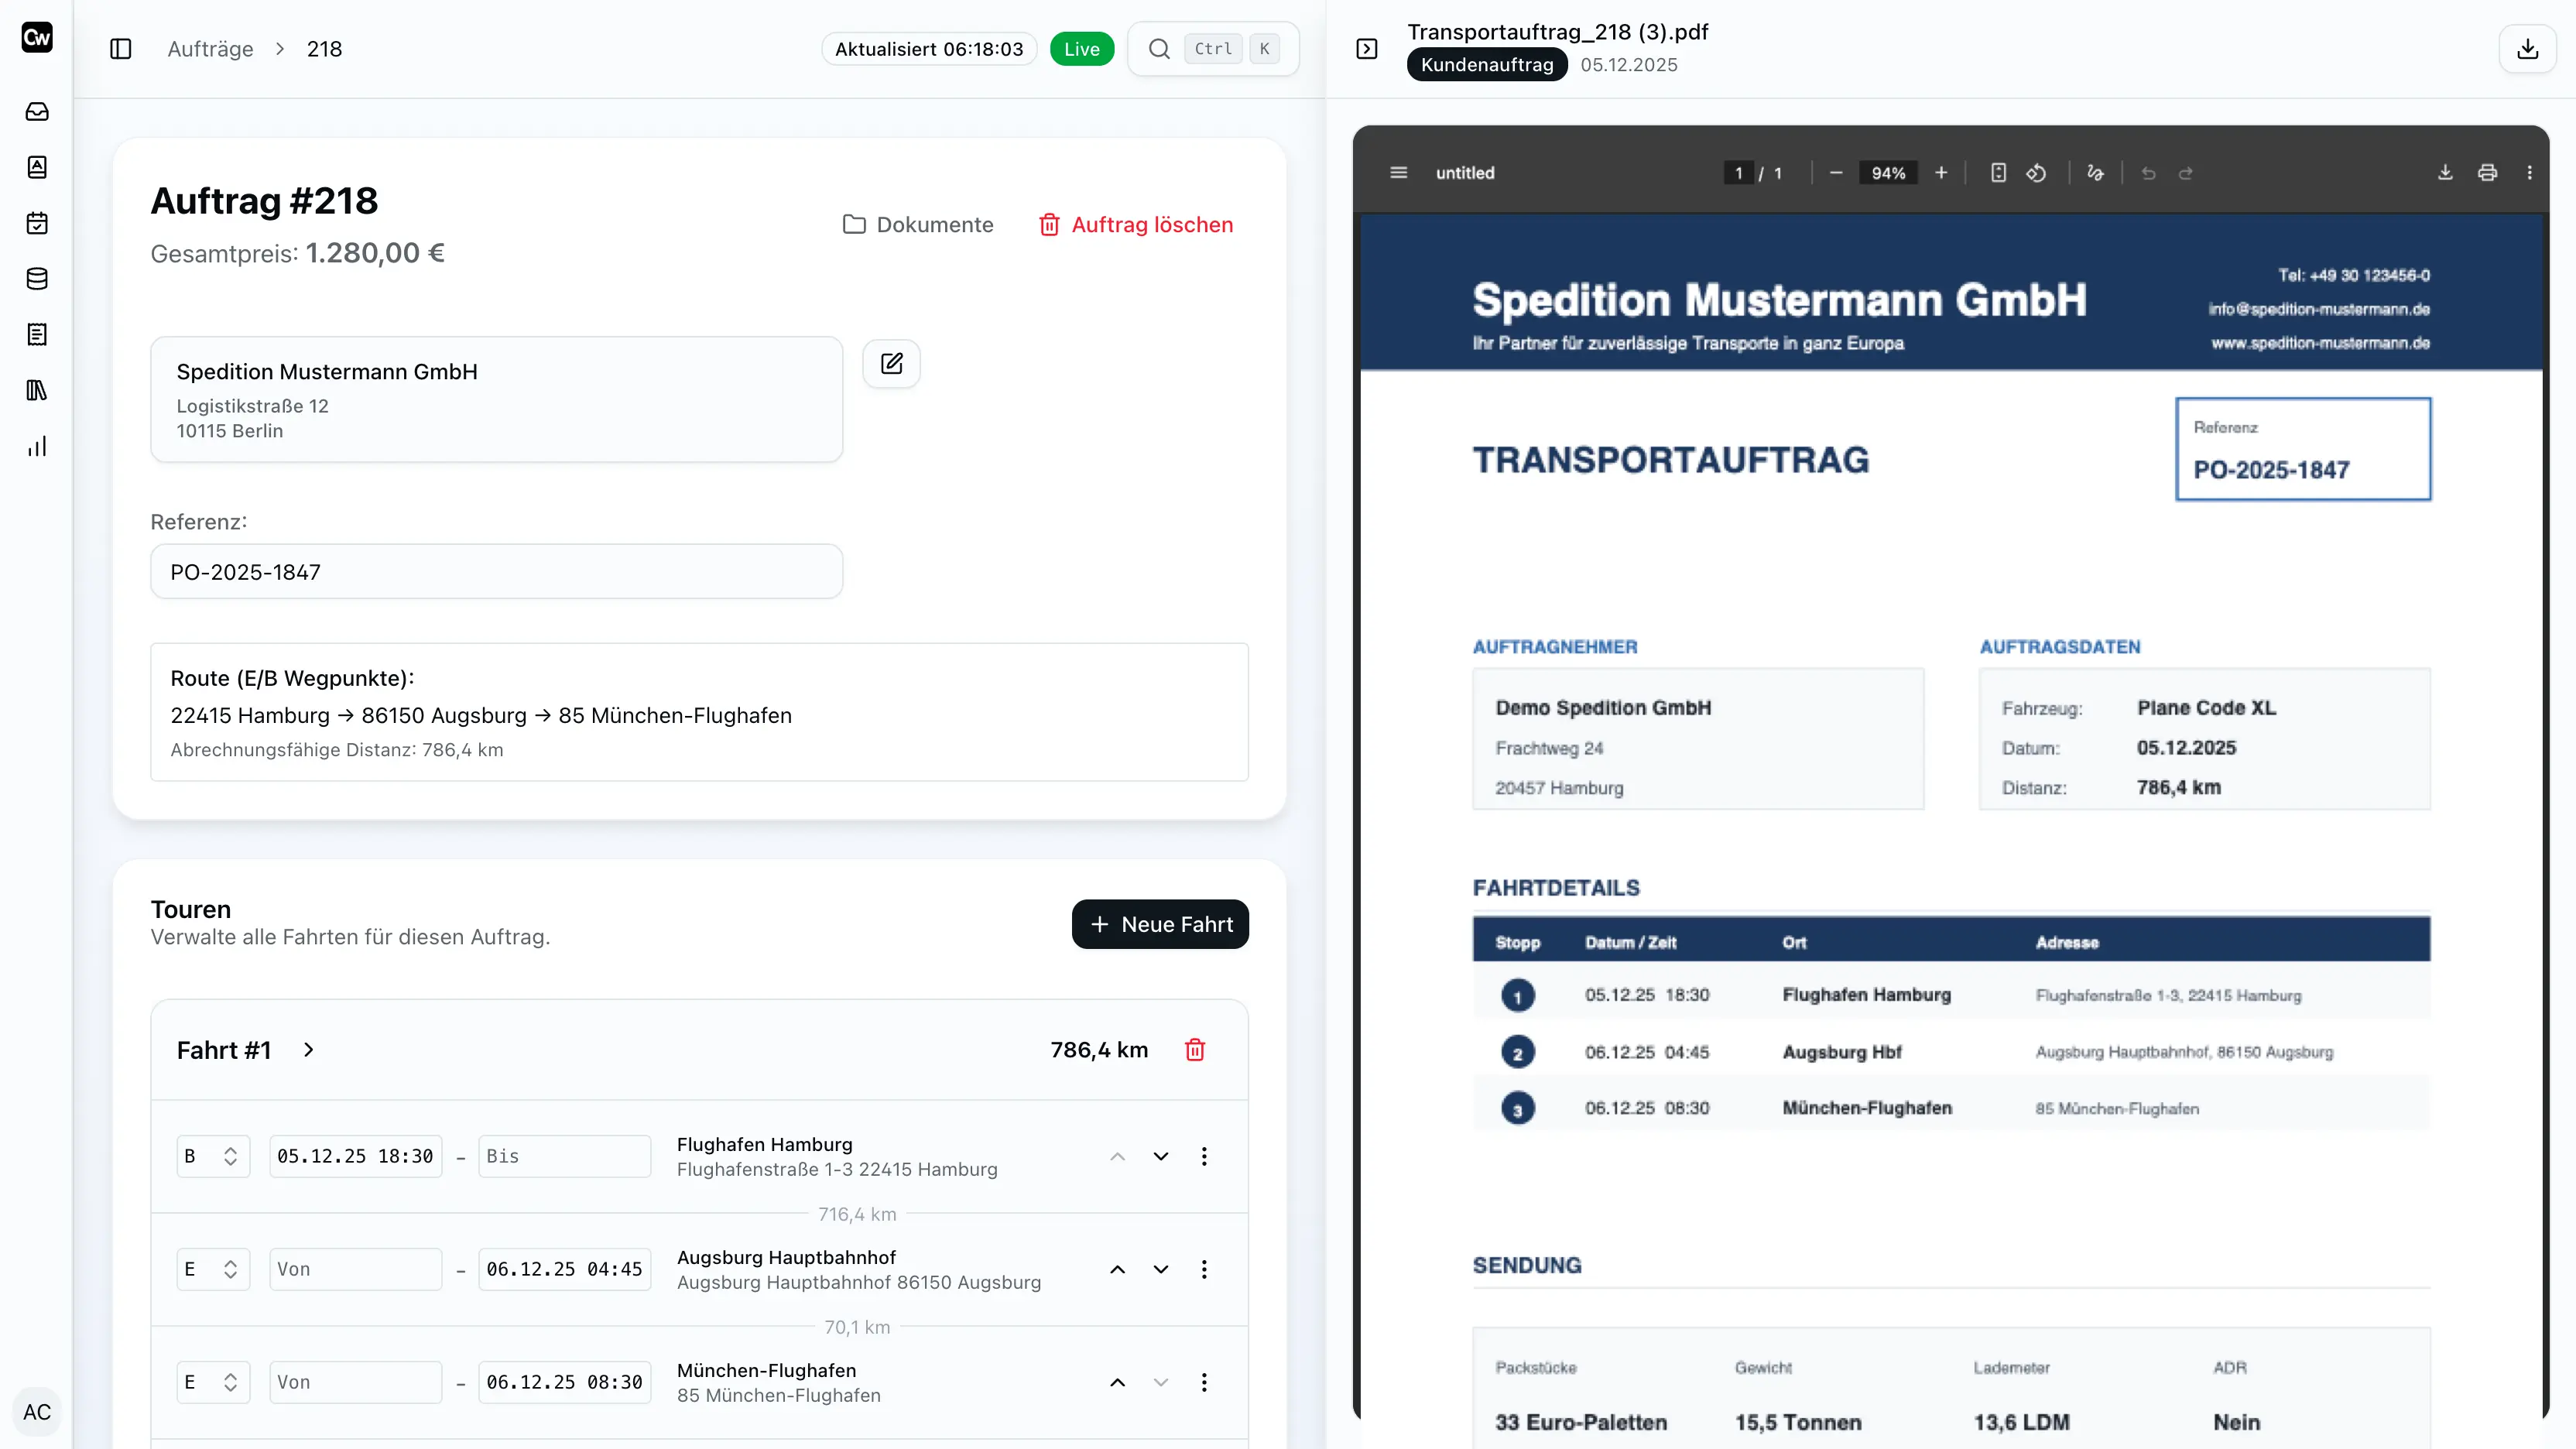Screen dimensions: 2576x1449
Task: Open the three-dot menu for München-Flughafen stop
Action: (x=1205, y=1382)
